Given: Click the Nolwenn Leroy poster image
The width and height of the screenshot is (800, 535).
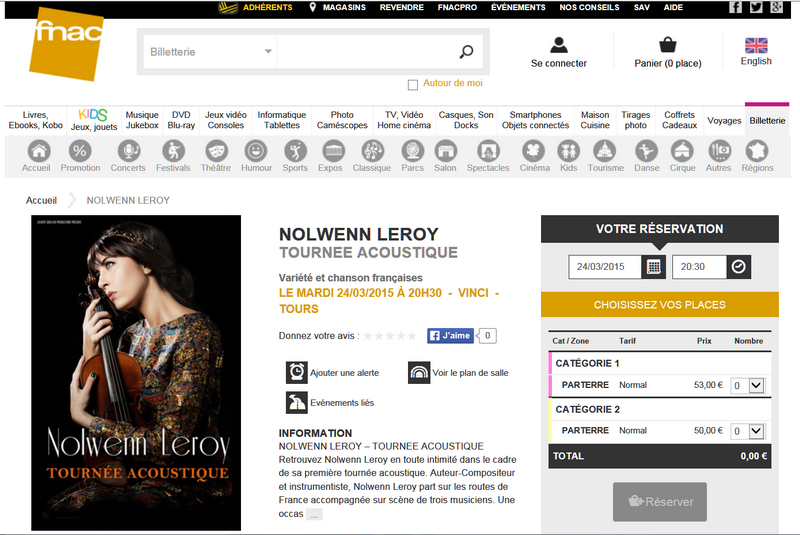Looking at the screenshot, I should [x=136, y=373].
